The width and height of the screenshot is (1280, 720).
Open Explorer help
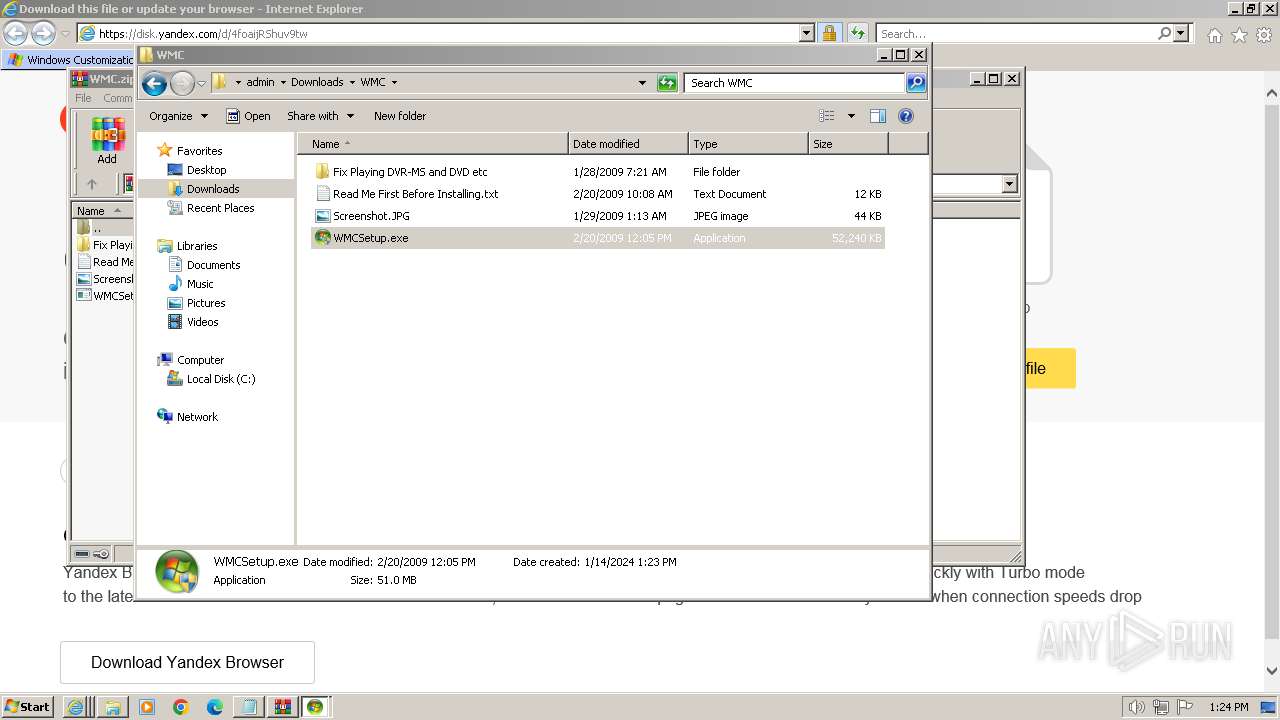click(x=906, y=116)
